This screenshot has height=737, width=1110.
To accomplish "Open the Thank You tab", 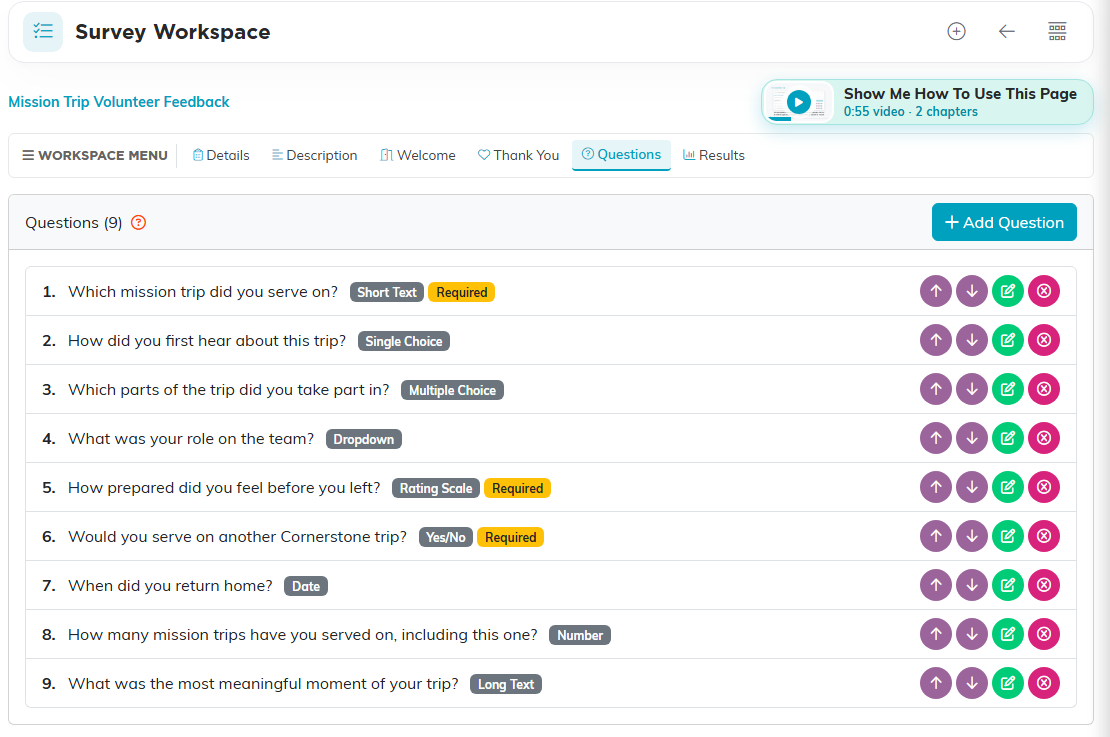I will pyautogui.click(x=518, y=155).
